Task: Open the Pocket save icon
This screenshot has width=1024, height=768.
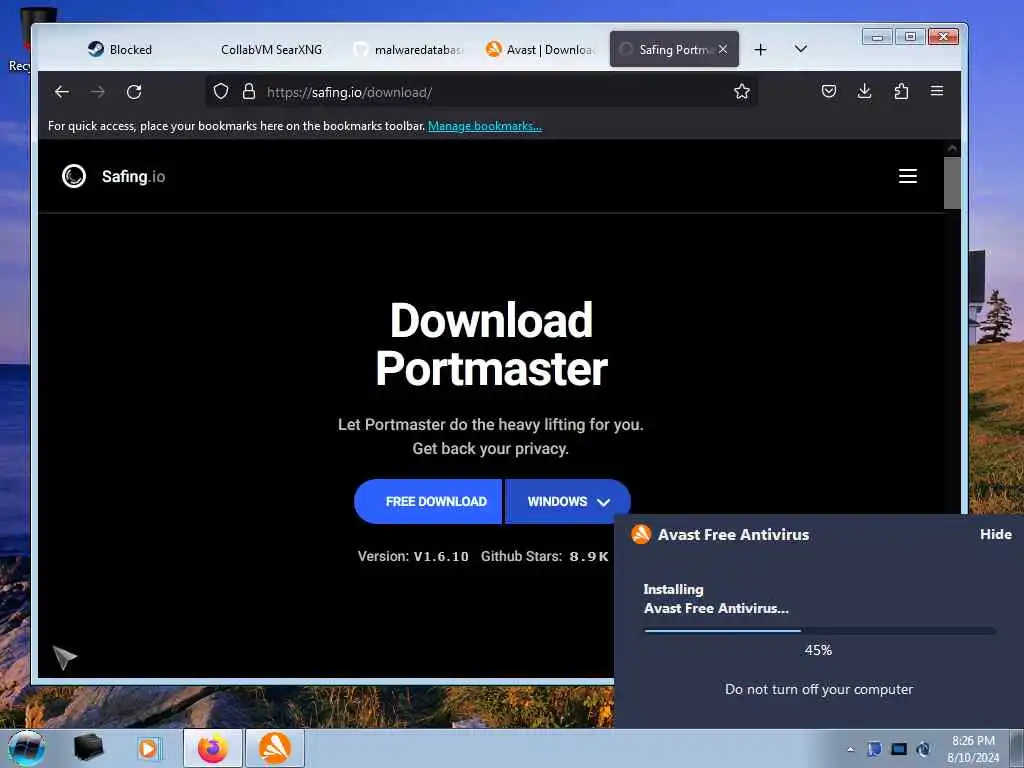Action: coord(829,91)
